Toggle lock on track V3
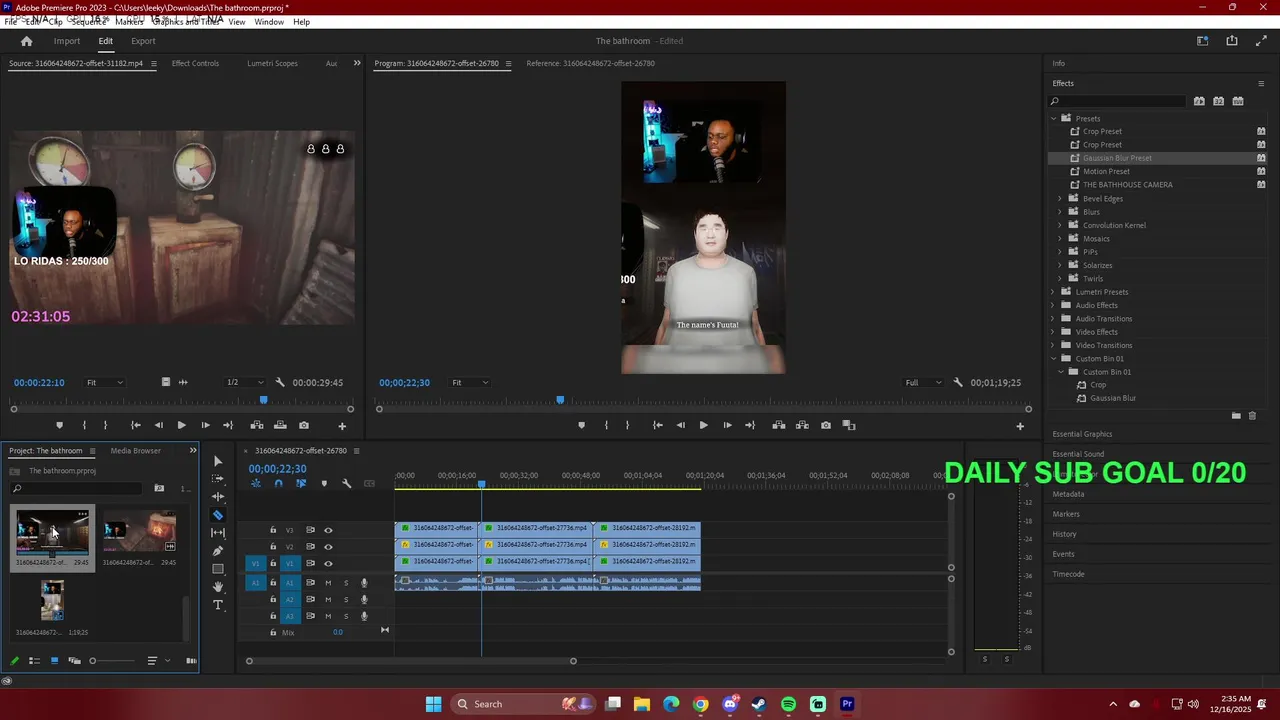1280x720 pixels. tap(273, 530)
